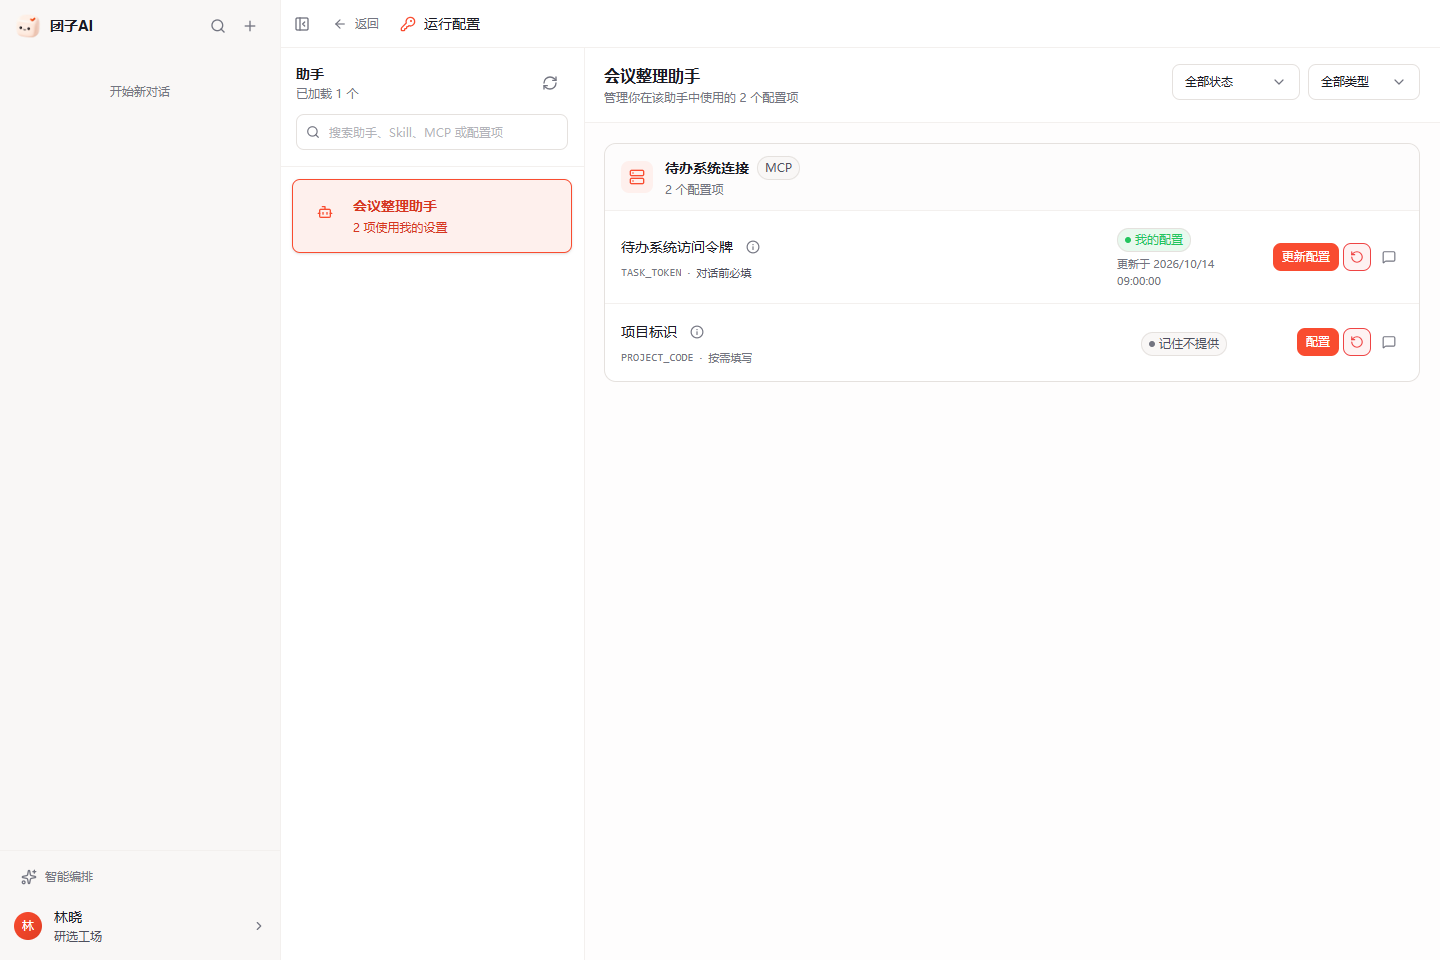Image resolution: width=1440 pixels, height=960 pixels.
Task: Show info for 项目标识
Action: click(x=697, y=332)
